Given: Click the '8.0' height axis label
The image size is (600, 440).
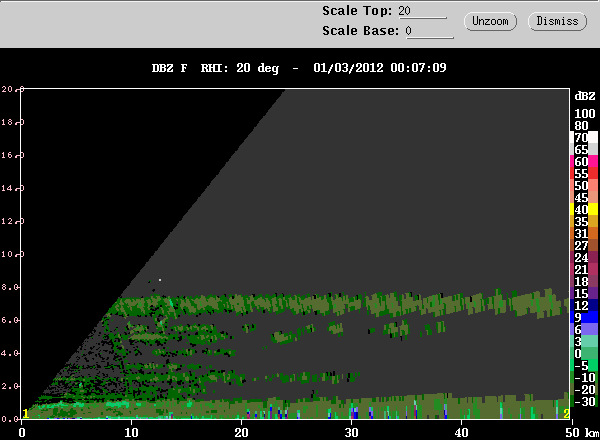Looking at the screenshot, I should pos(11,287).
